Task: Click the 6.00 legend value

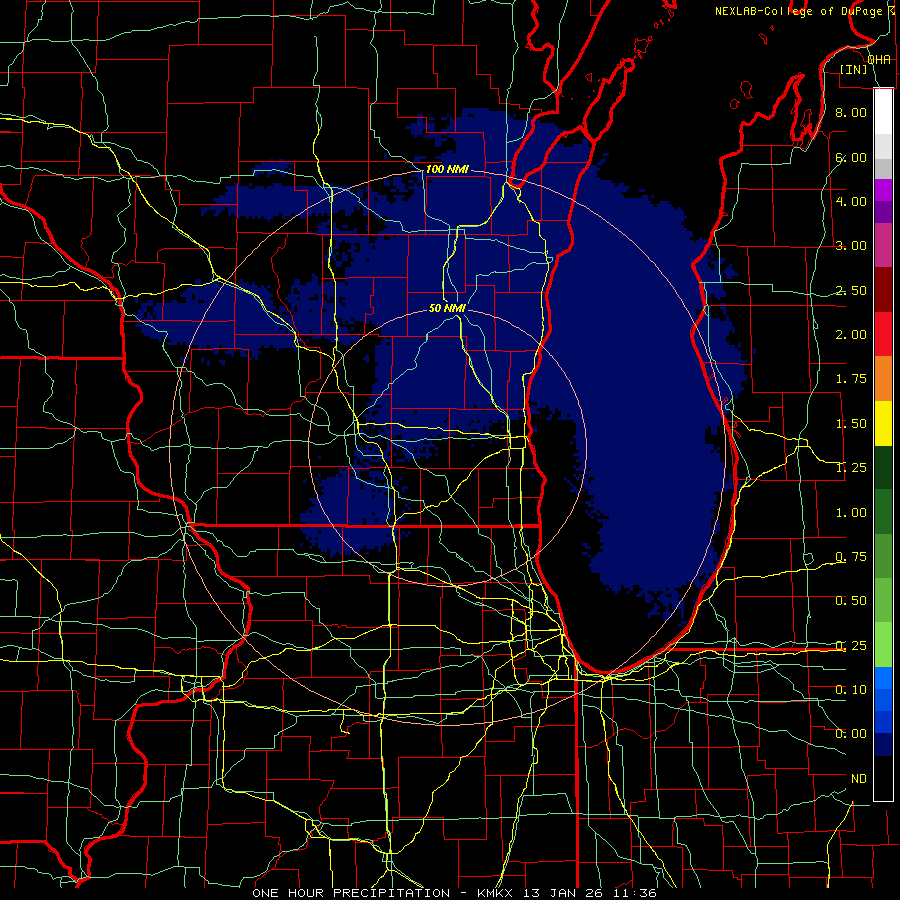Action: pos(851,157)
